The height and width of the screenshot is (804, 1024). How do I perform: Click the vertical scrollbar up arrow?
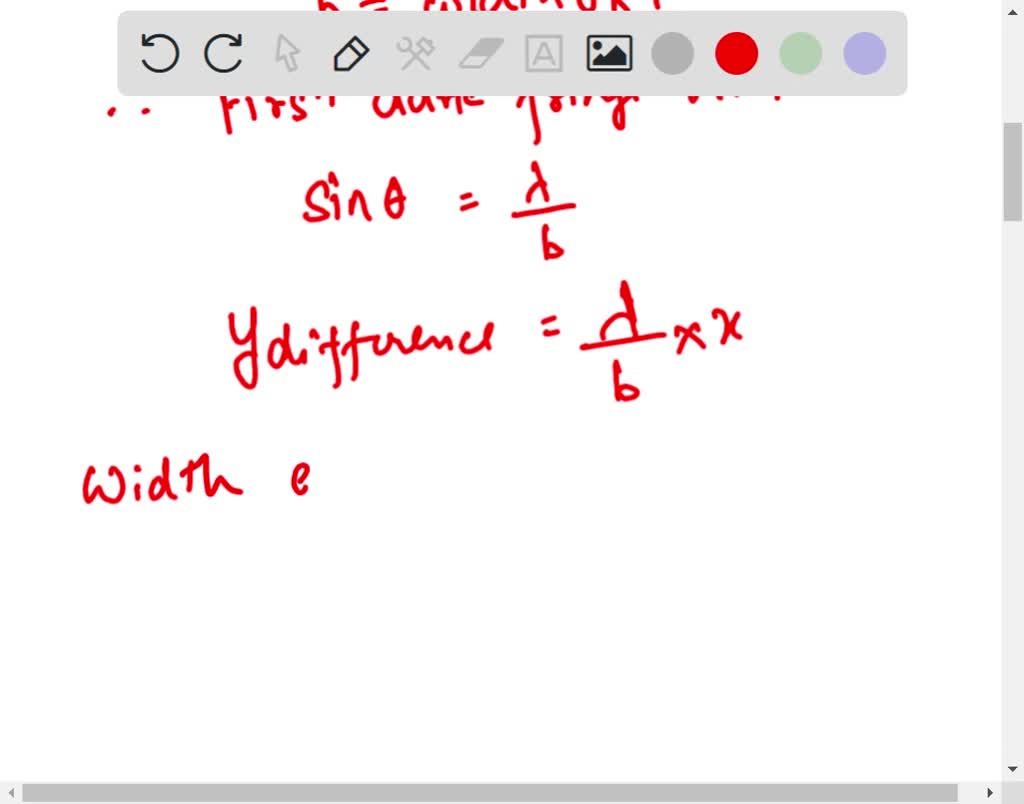[1012, 11]
